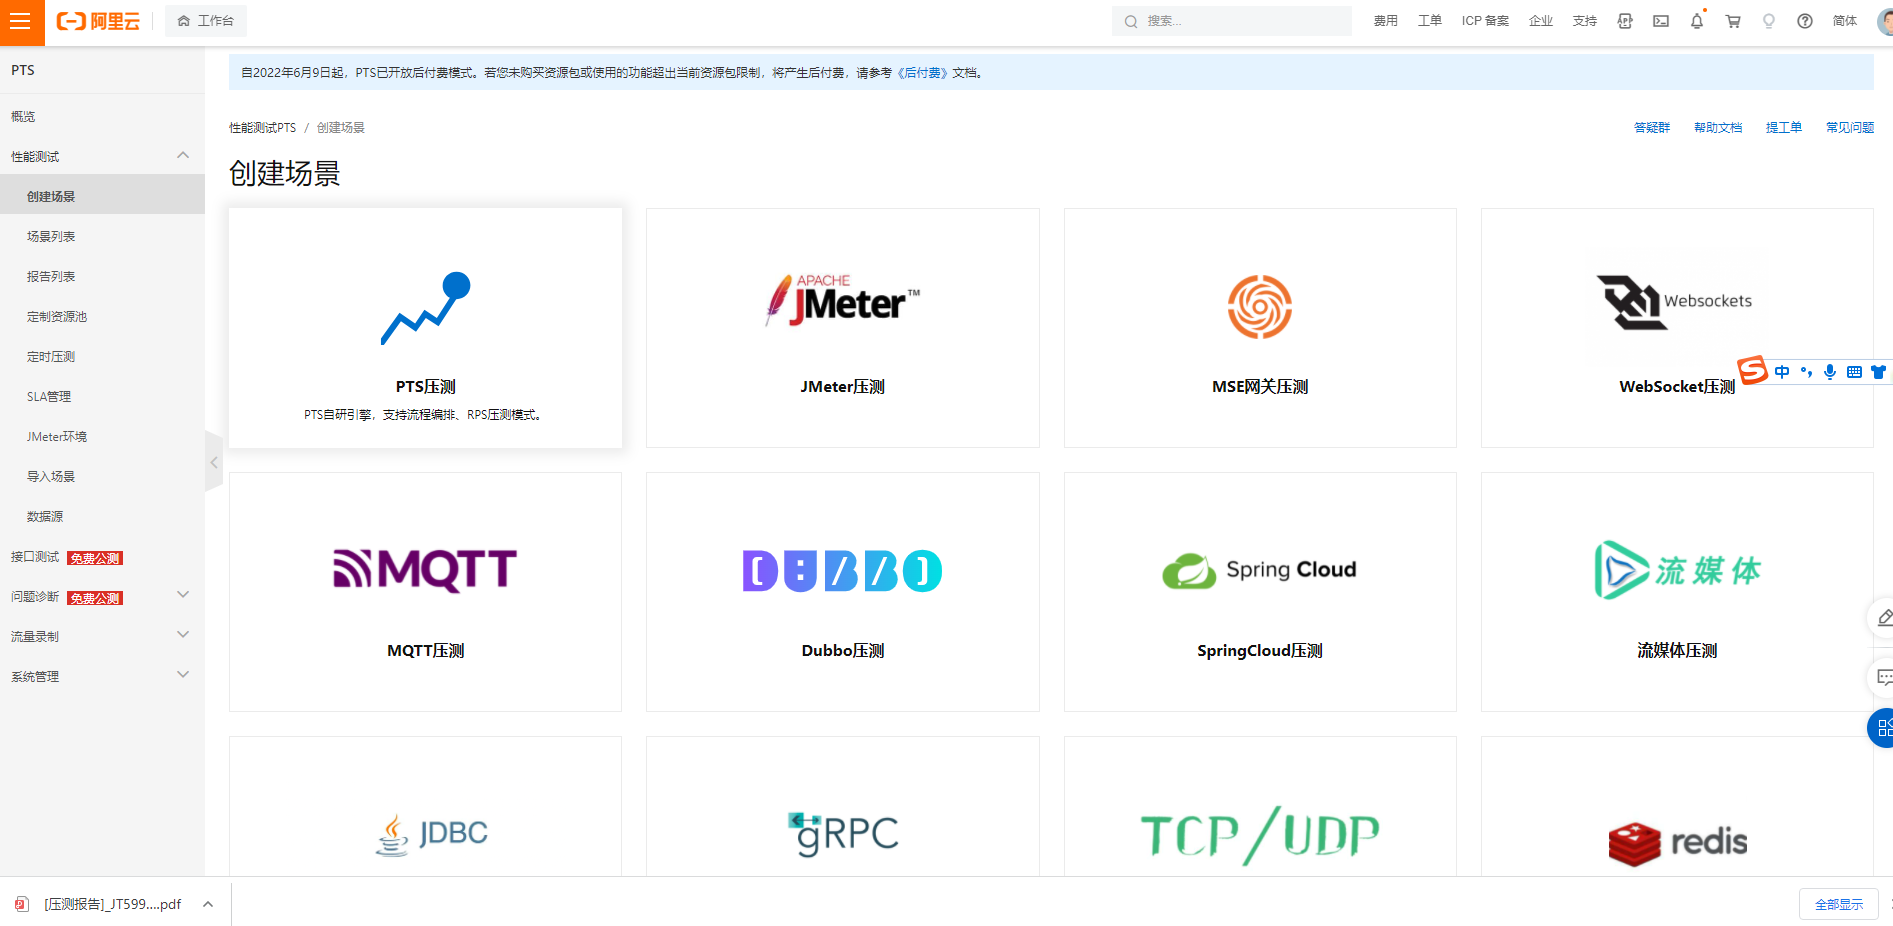The width and height of the screenshot is (1893, 926).
Task: Click the Alibaba Cloud logo
Action: pos(98,21)
